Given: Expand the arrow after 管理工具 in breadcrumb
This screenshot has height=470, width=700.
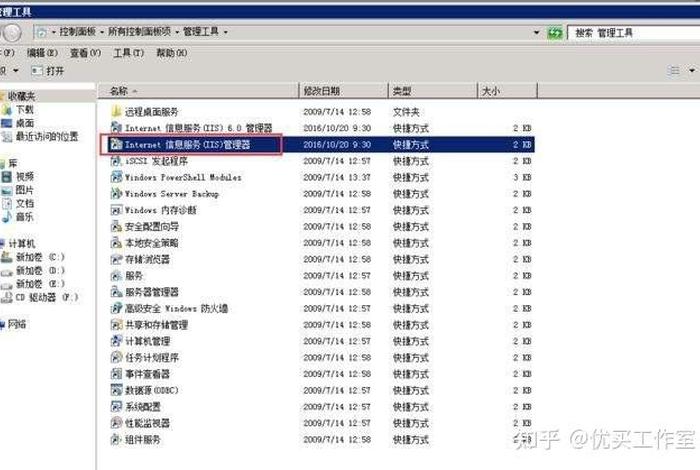Looking at the screenshot, I should [x=225, y=32].
